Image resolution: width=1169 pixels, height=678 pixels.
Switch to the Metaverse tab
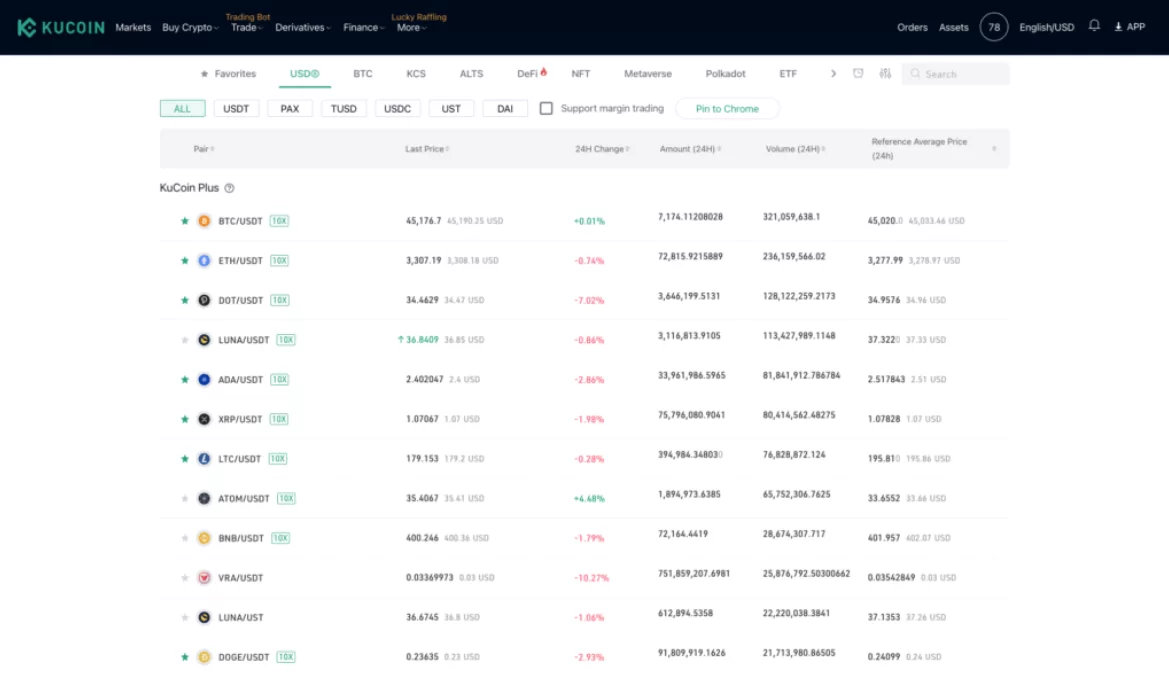coord(647,73)
